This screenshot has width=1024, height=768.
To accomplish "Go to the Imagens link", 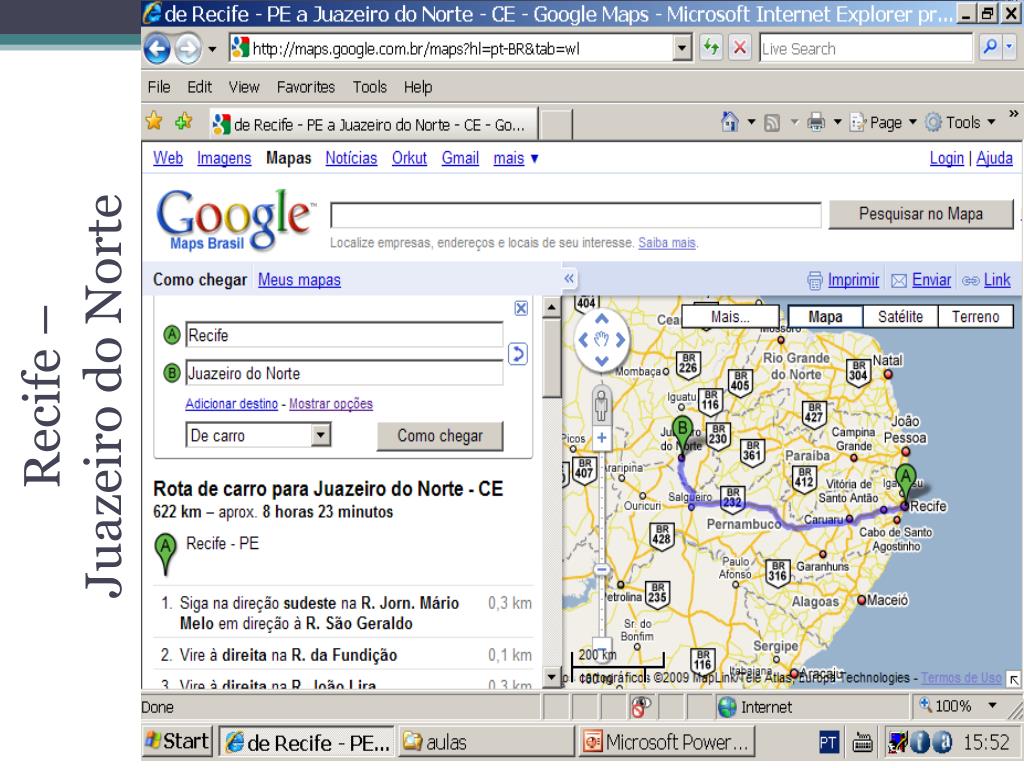I will 224,158.
